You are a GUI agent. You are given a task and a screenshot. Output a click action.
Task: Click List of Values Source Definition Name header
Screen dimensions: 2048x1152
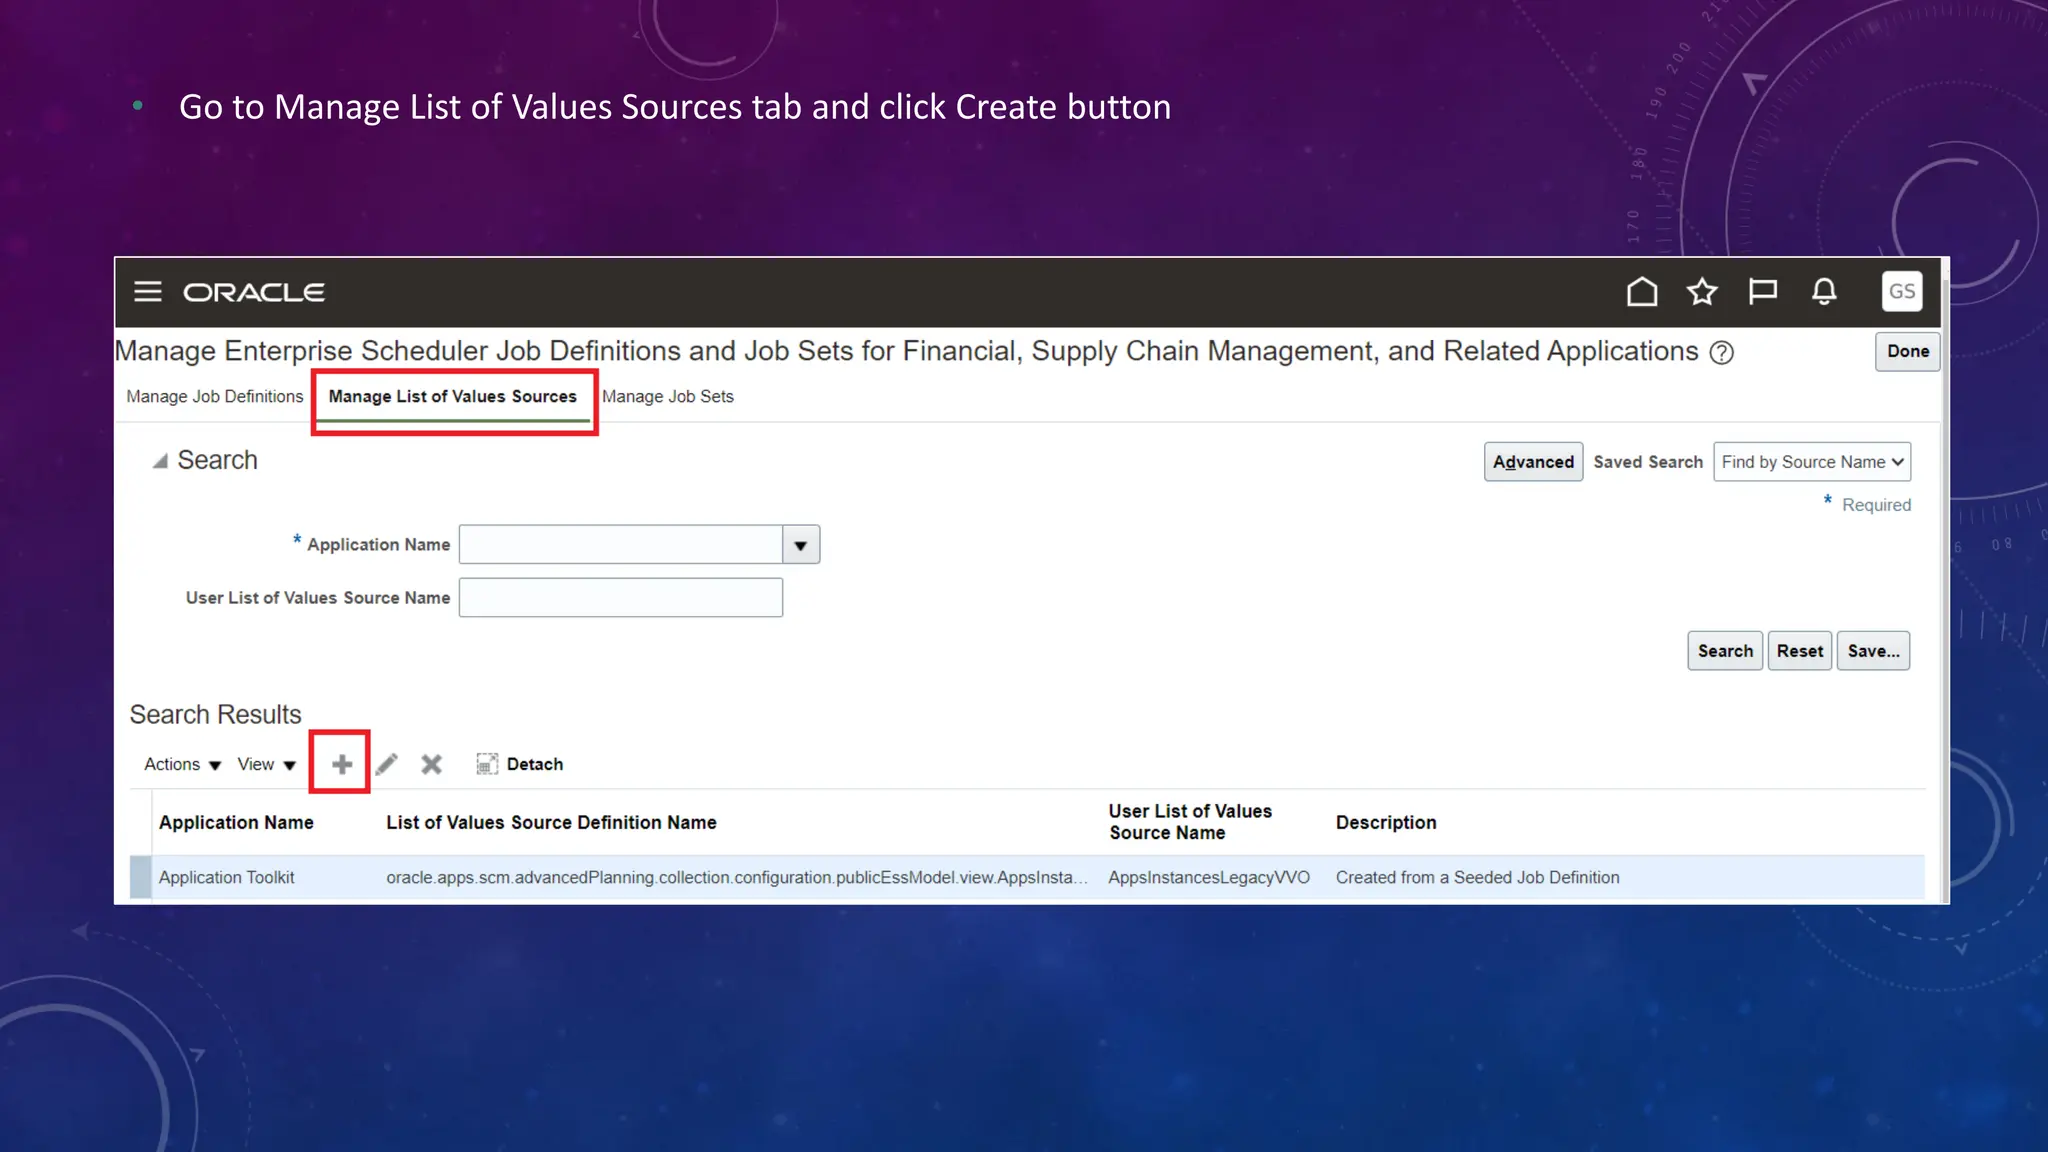[x=551, y=822]
